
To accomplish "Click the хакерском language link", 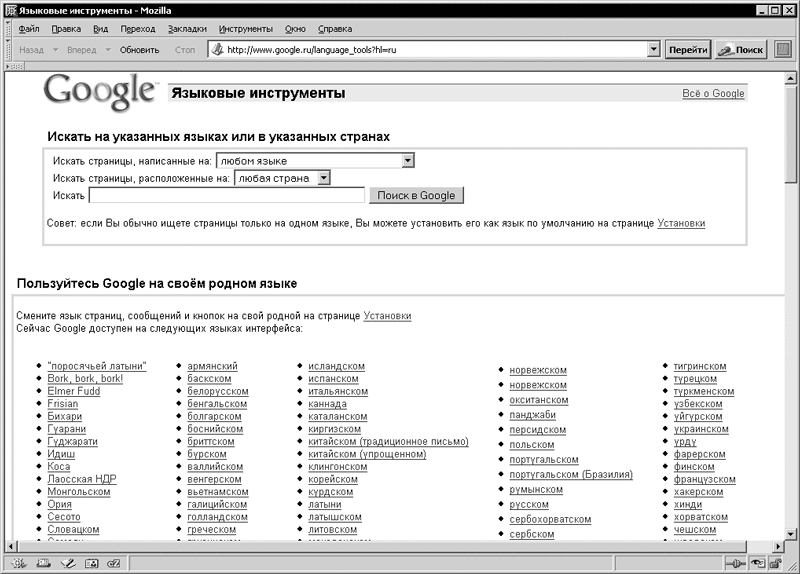I will pyautogui.click(x=698, y=492).
